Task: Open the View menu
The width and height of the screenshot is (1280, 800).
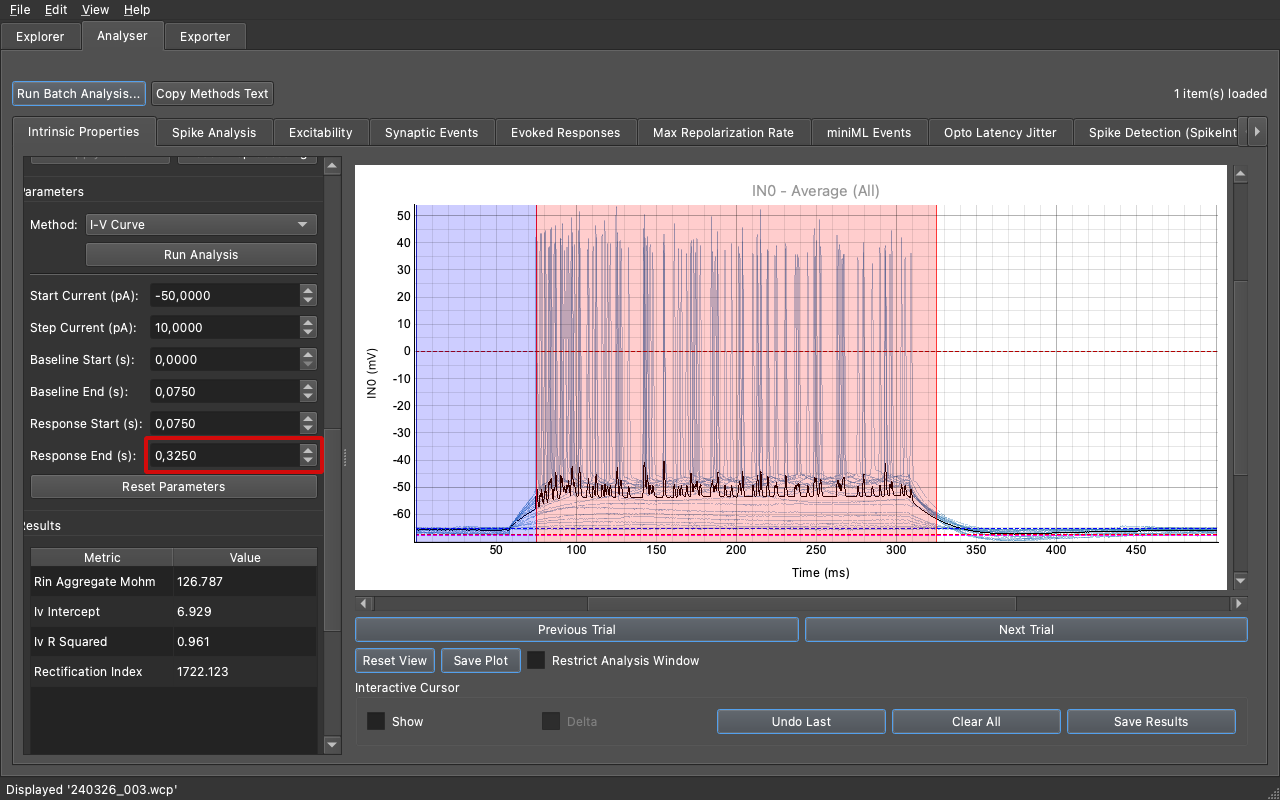Action: (x=96, y=10)
